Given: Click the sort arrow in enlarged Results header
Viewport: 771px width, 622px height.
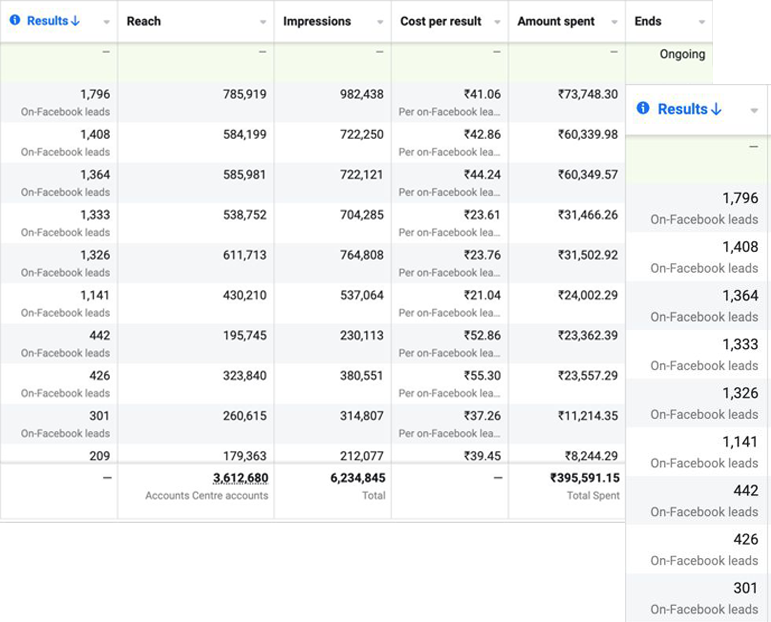Looking at the screenshot, I should pyautogui.click(x=716, y=109).
